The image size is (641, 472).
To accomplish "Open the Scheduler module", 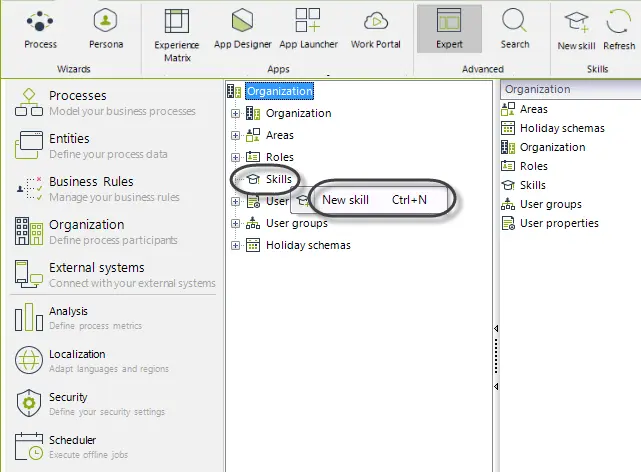I will (x=72, y=447).
